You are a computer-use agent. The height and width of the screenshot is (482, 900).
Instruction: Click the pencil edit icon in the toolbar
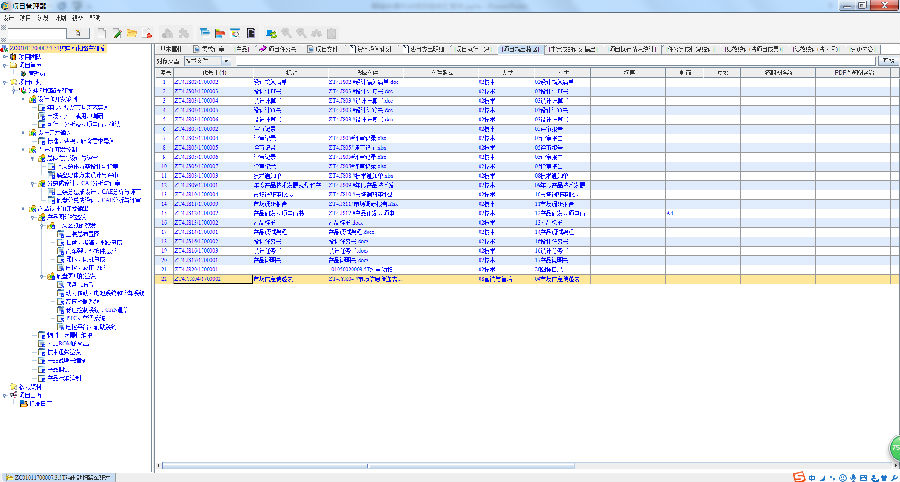[x=117, y=33]
